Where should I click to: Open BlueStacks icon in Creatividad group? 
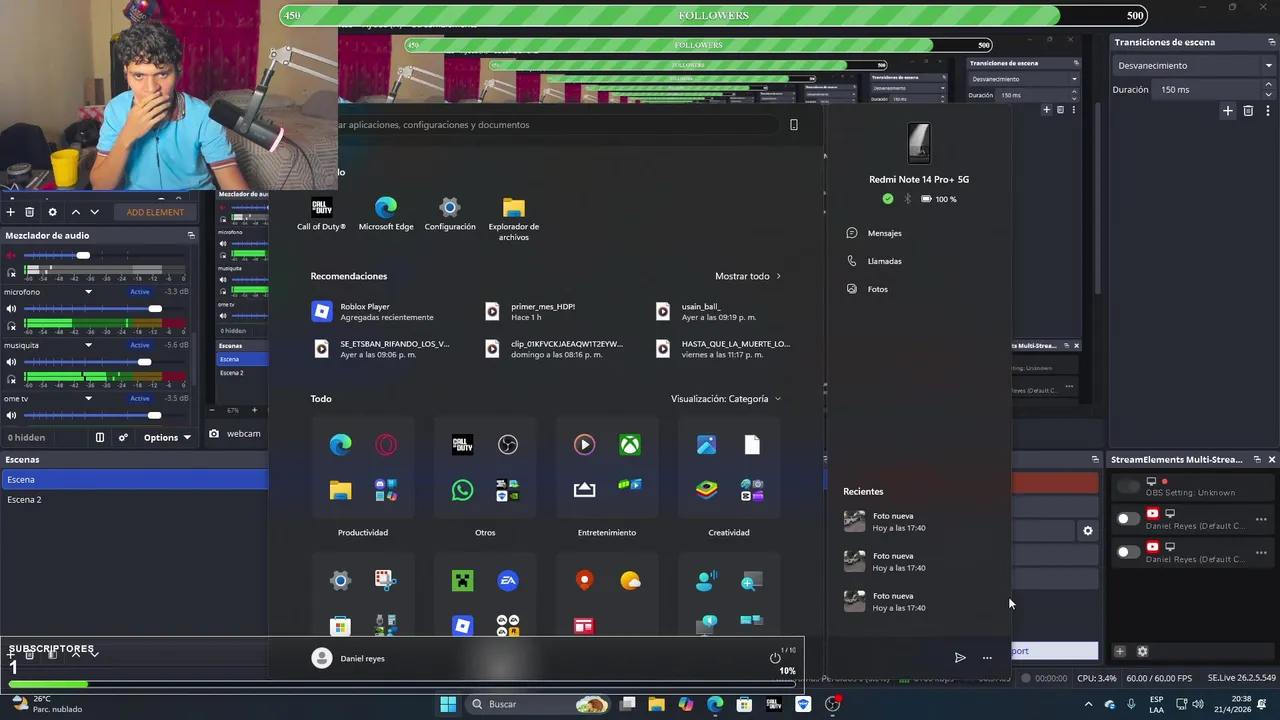click(706, 490)
